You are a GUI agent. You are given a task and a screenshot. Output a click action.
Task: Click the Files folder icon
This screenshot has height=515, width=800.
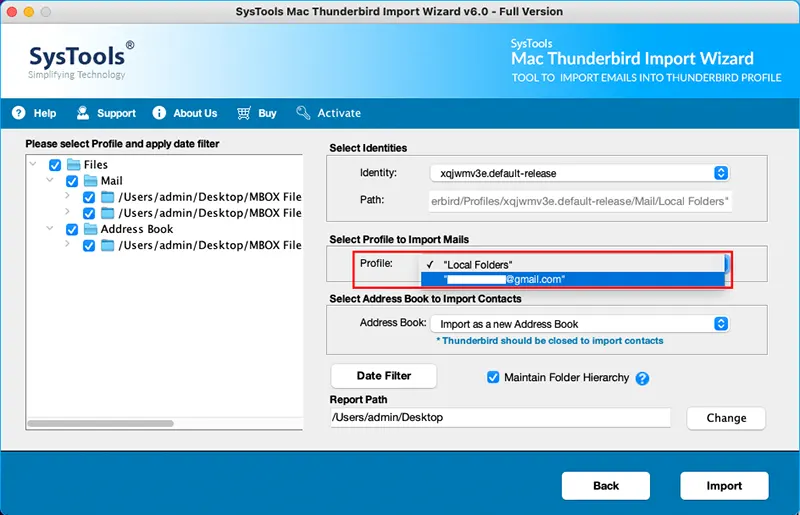click(74, 164)
